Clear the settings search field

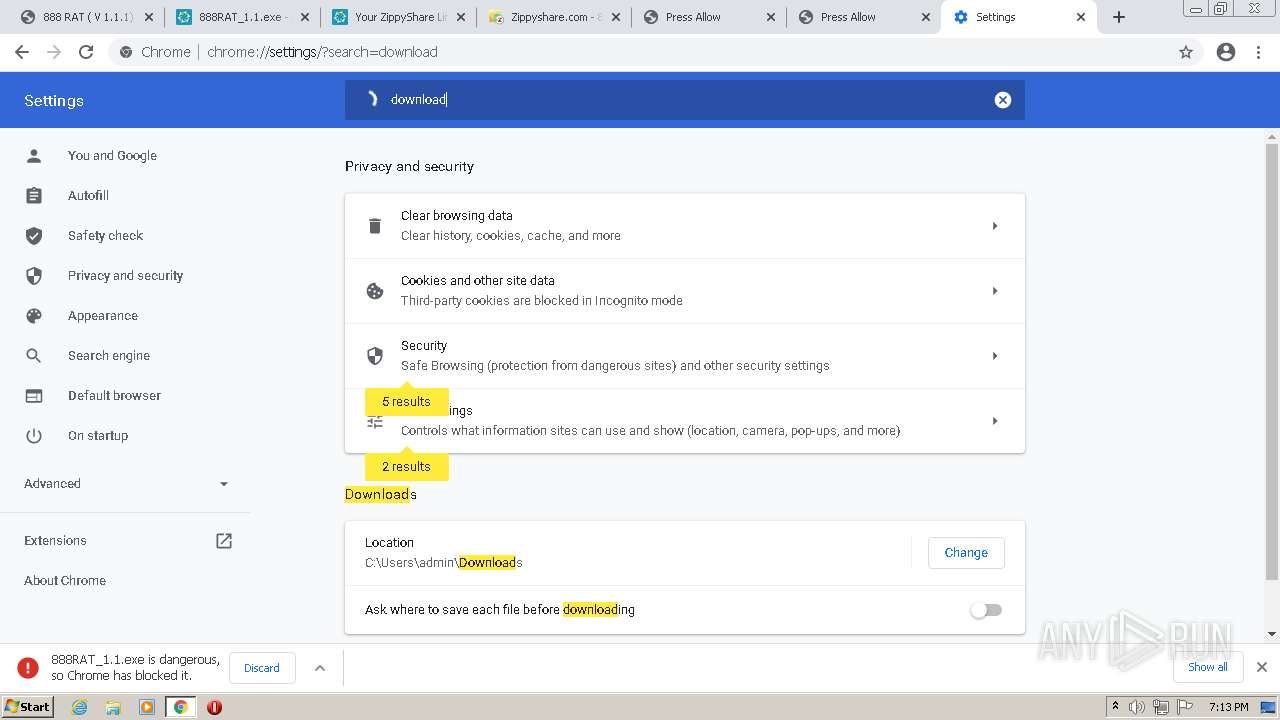click(x=1002, y=100)
